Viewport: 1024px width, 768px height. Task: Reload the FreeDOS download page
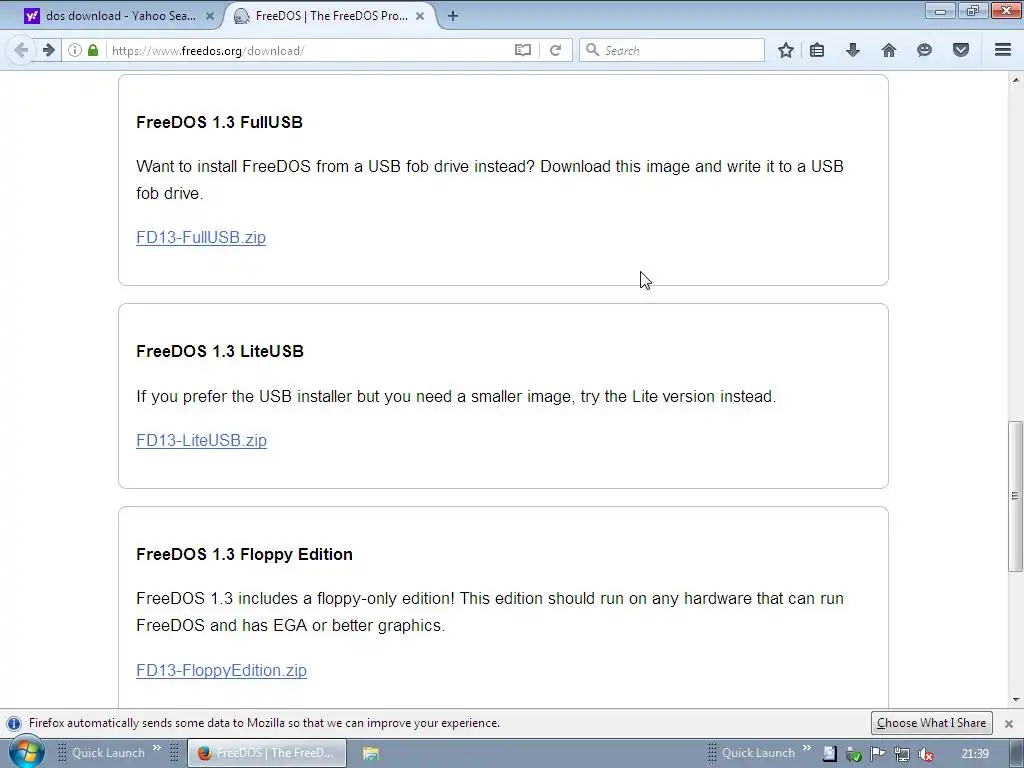pos(556,50)
